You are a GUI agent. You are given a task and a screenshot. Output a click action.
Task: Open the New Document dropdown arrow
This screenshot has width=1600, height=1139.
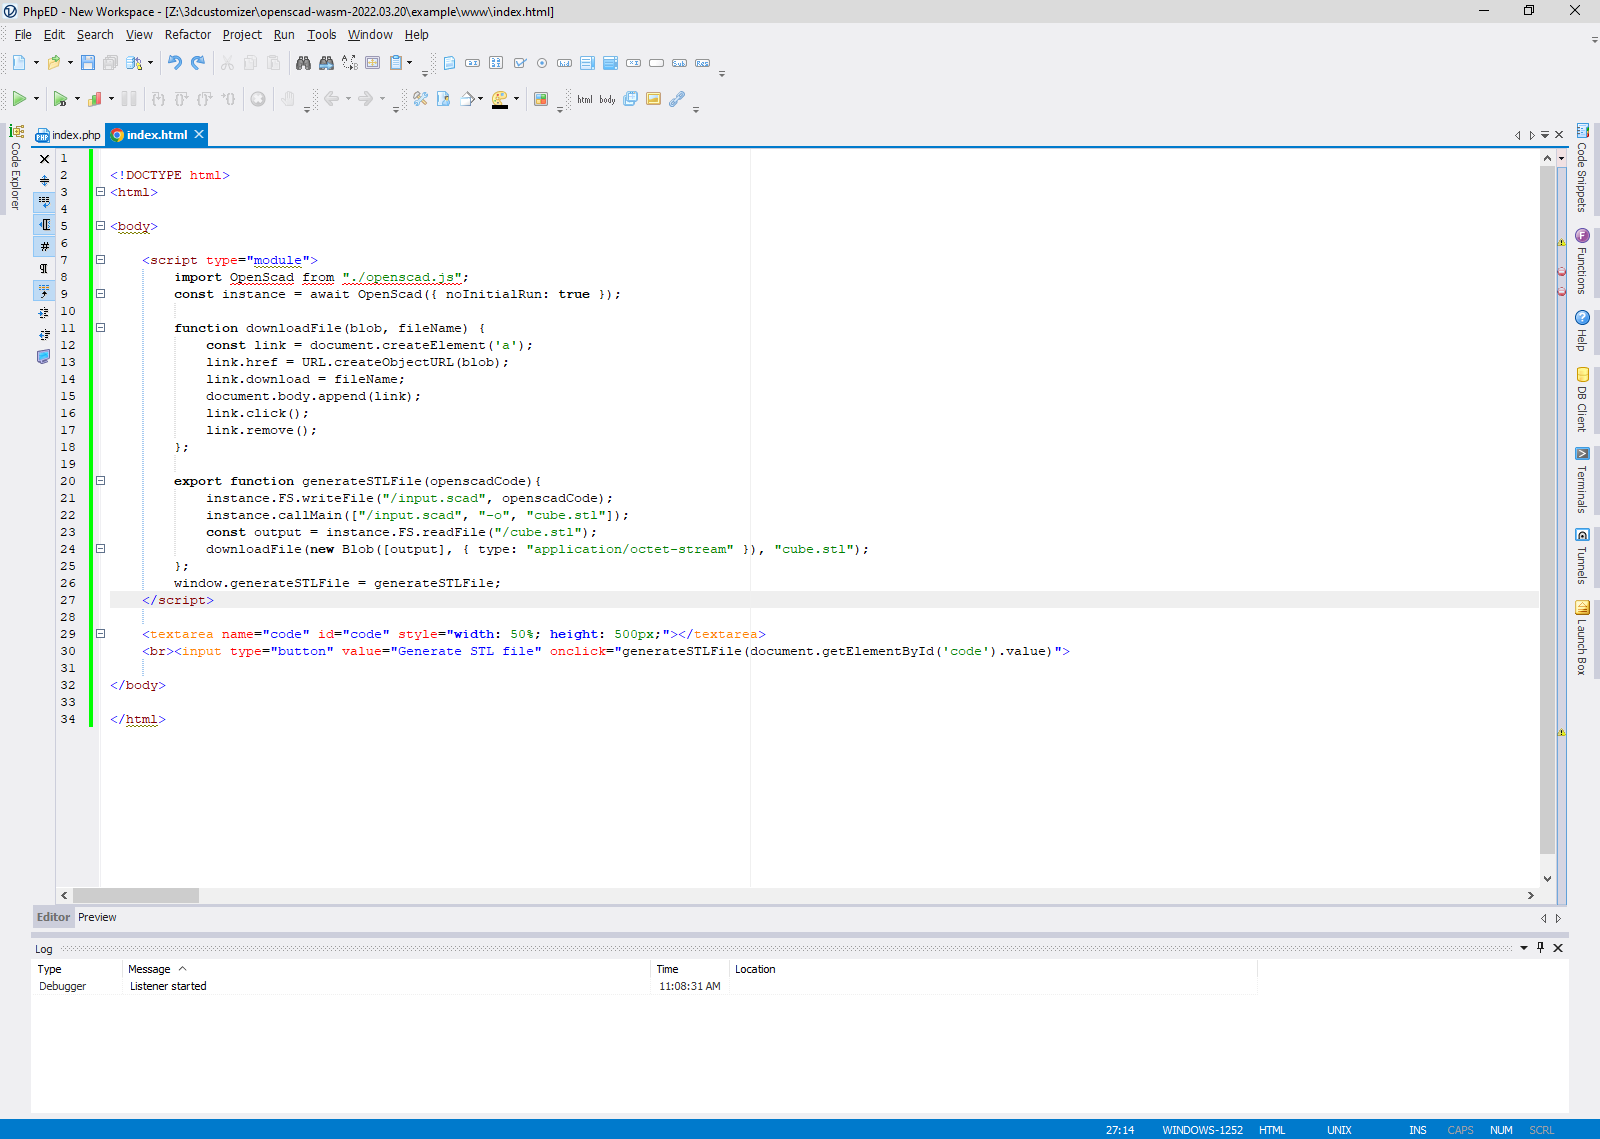[36, 63]
